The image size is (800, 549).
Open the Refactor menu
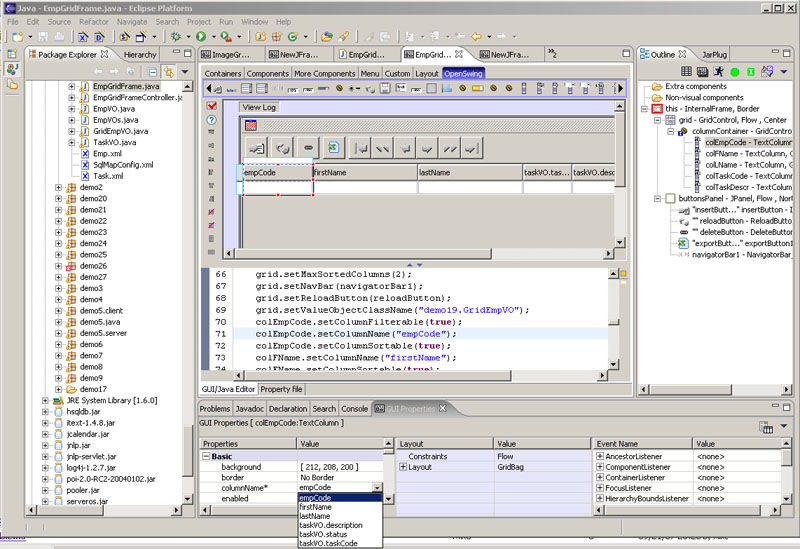(94, 21)
